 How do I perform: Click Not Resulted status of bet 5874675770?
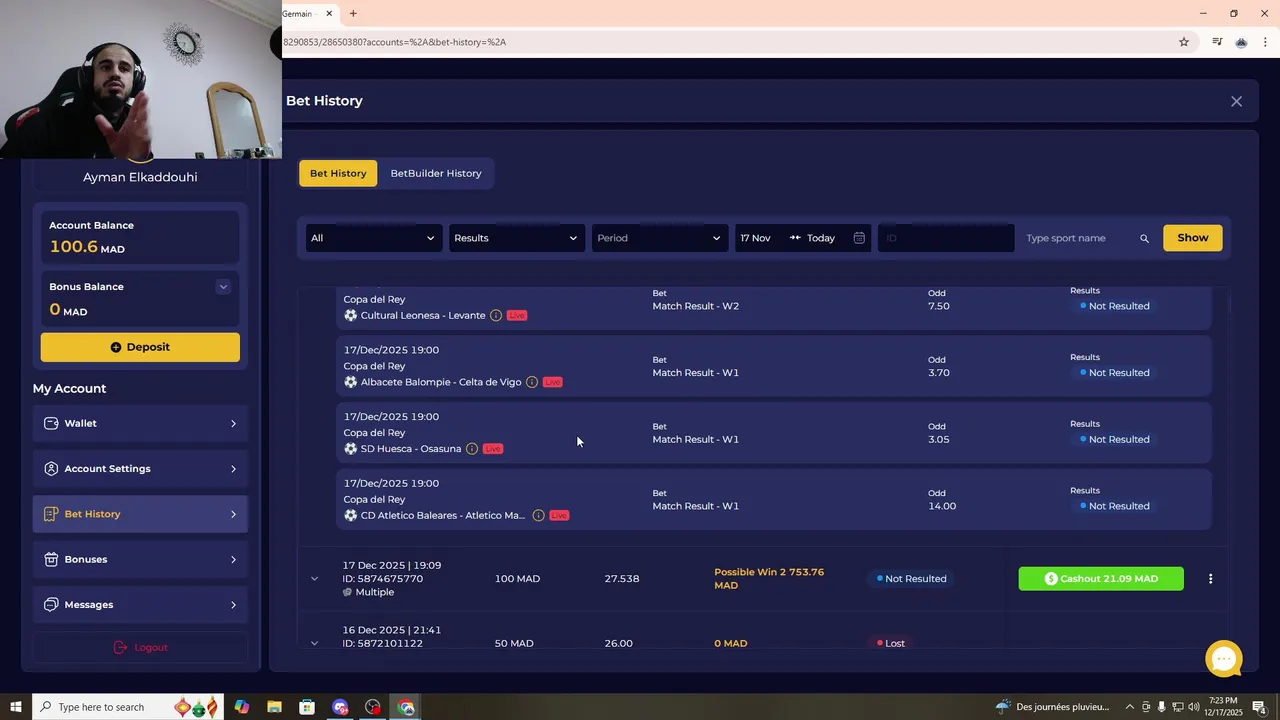click(911, 579)
